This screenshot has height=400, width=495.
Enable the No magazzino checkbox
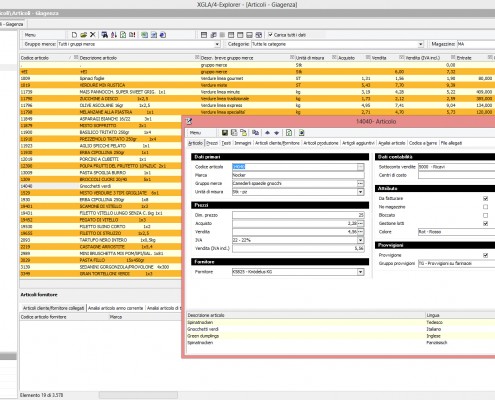[x=485, y=207]
